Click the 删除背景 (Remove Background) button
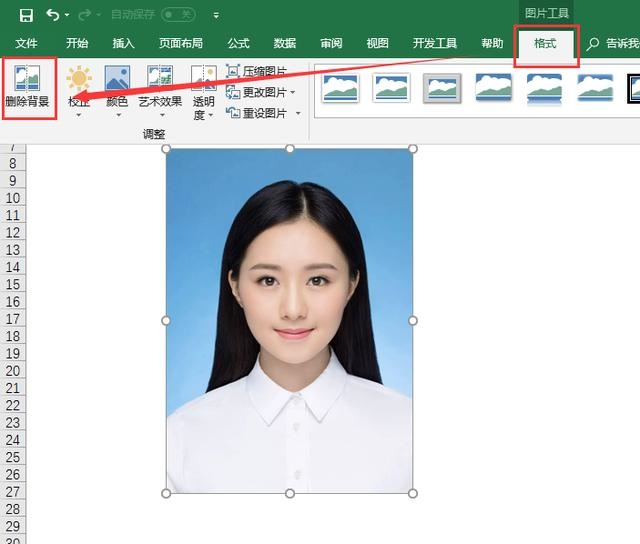 coord(28,89)
